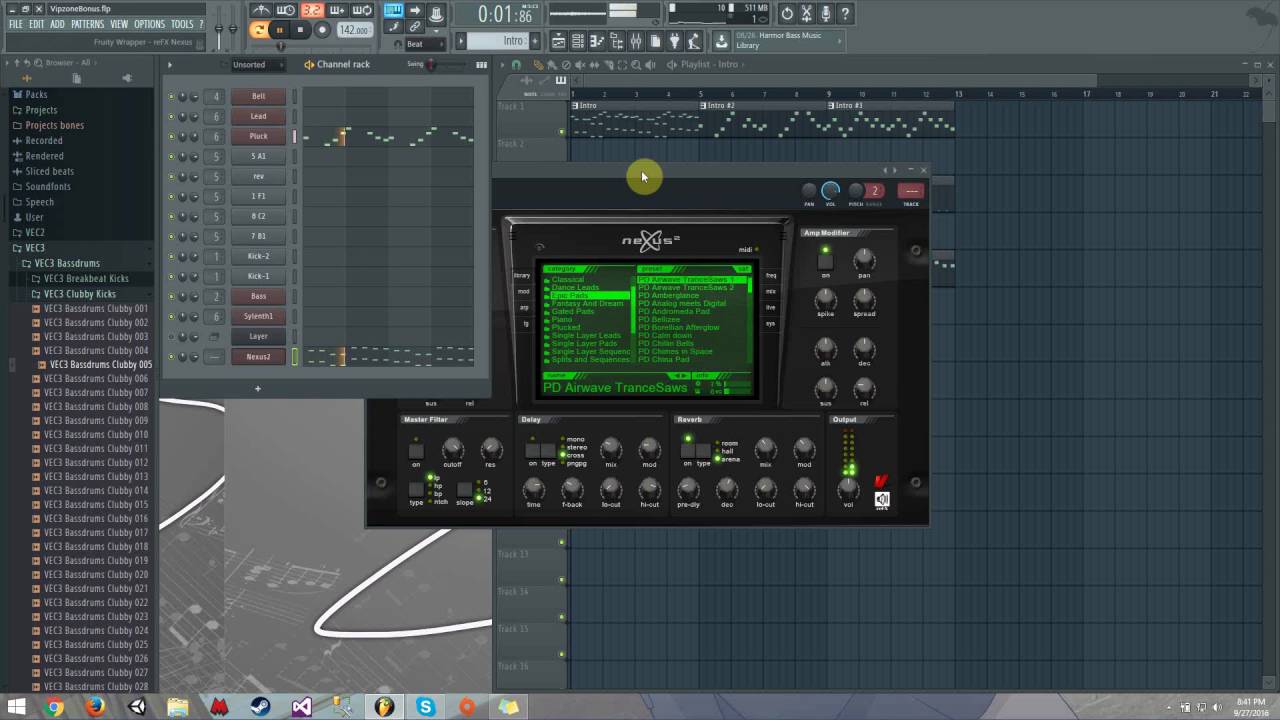
Task: Open the plugin picker plug icon
Action: click(675, 41)
